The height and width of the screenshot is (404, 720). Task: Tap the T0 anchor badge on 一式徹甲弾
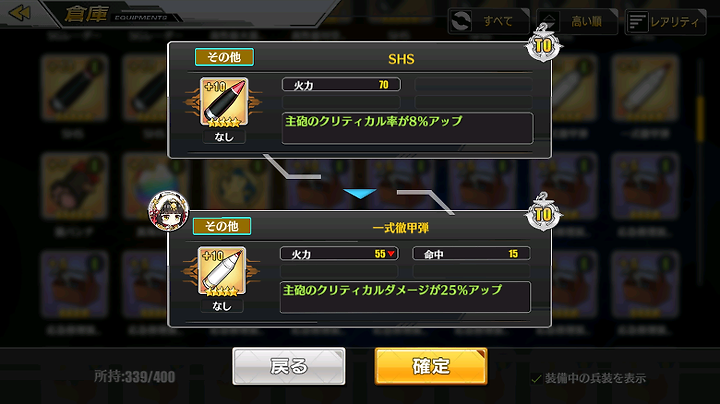[543, 212]
